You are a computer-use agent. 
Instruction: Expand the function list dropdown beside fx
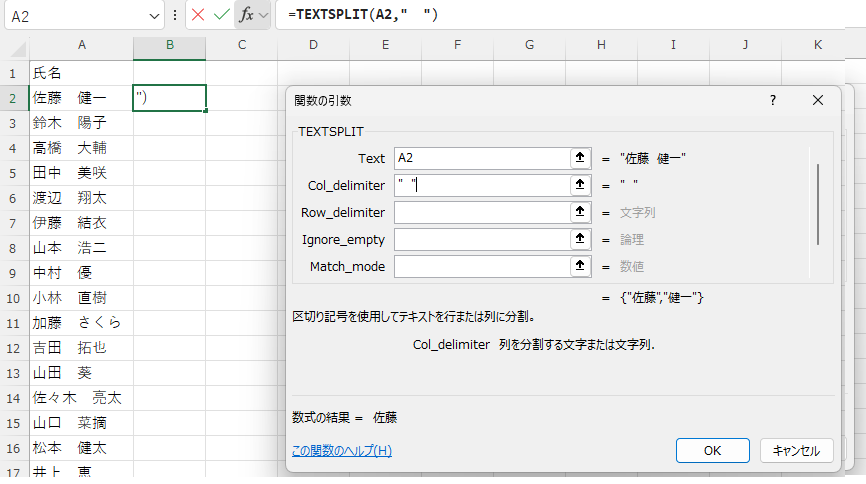264,16
